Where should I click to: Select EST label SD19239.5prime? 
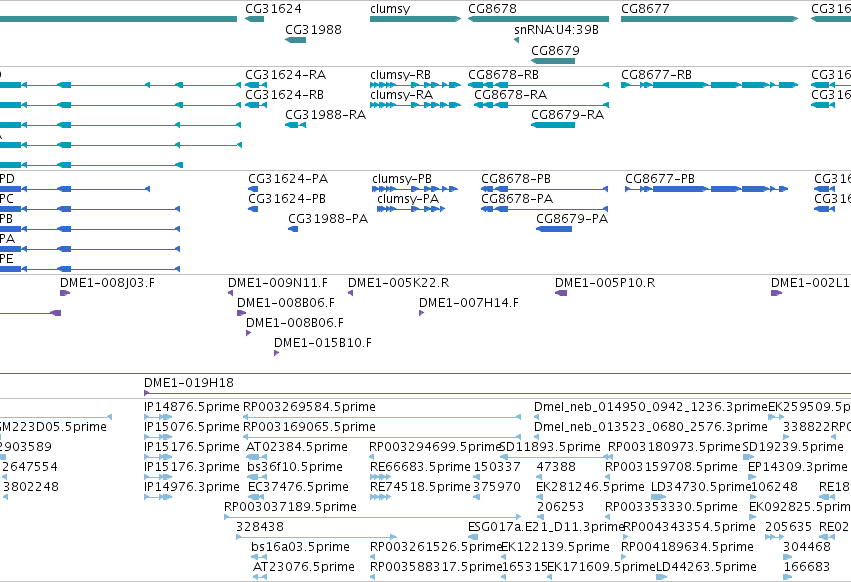click(x=793, y=447)
